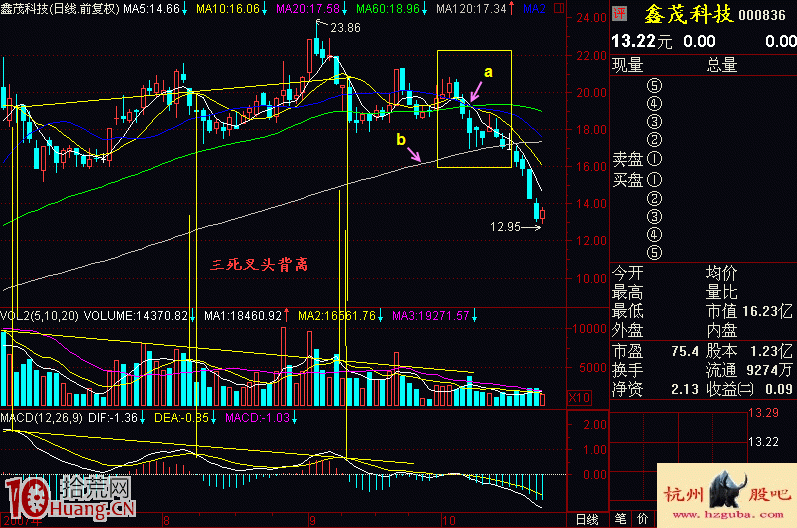Viewport: 797px width, 528px height.
Task: Open the 笔 tick tab
Action: (x=620, y=519)
